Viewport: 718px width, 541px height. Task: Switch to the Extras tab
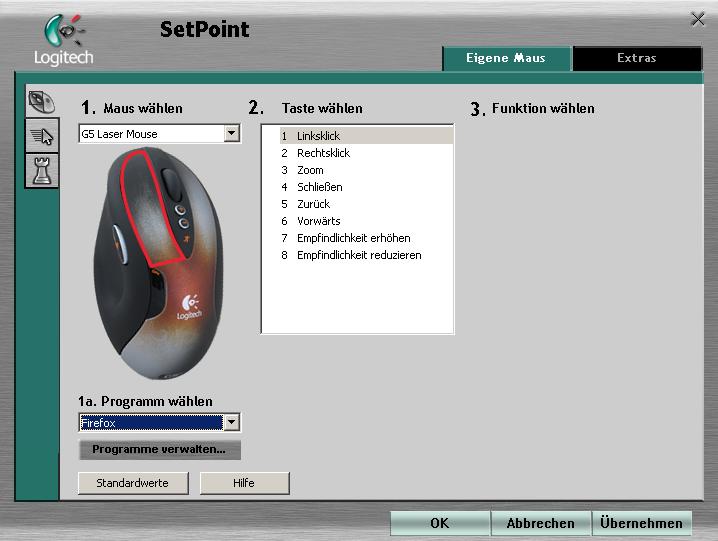click(x=636, y=58)
